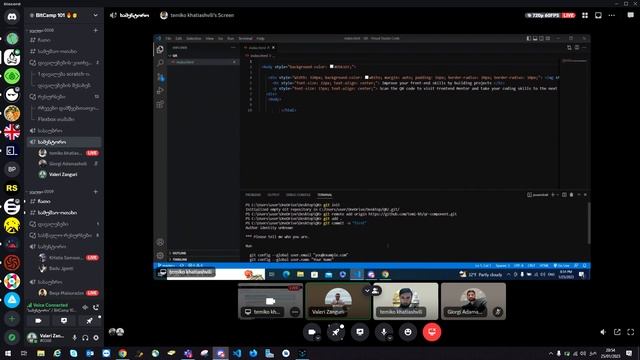Open Explore Discoverable Servers compass icon
The width and height of the screenshot is (640, 360).
pyautogui.click(x=12, y=337)
